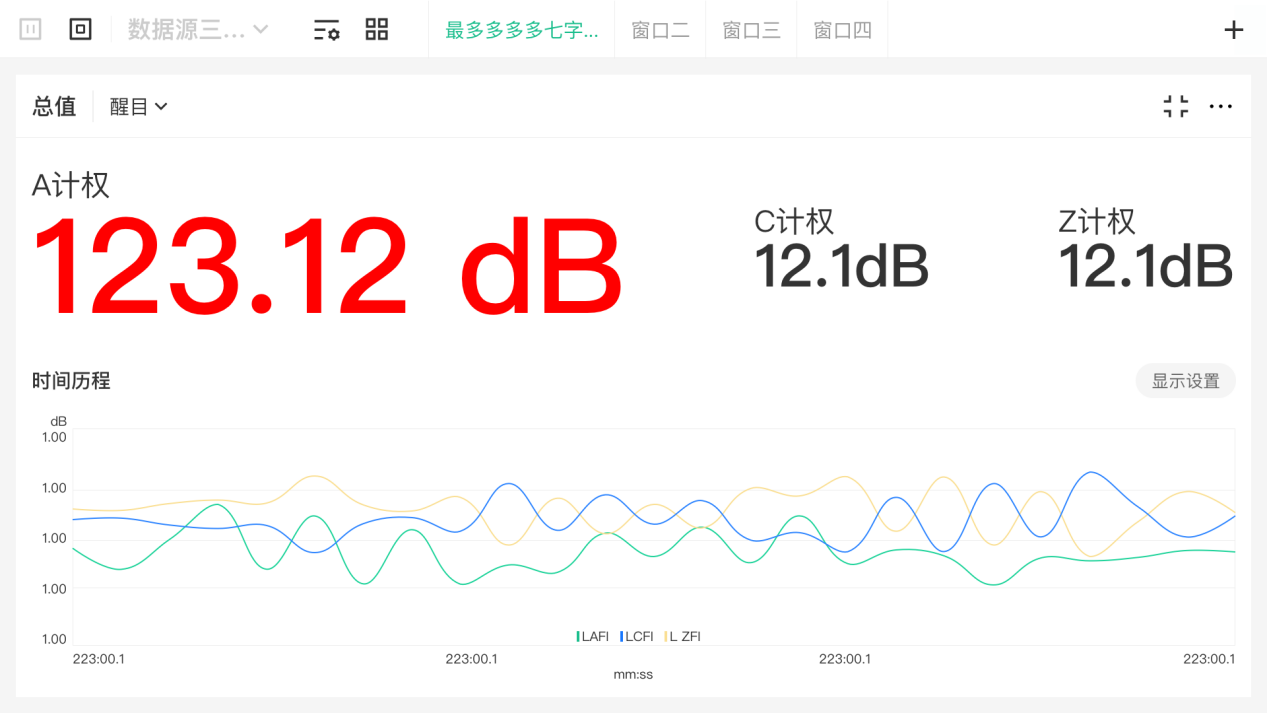Open the list settings gear icon
The height and width of the screenshot is (713, 1267).
(x=326, y=29)
